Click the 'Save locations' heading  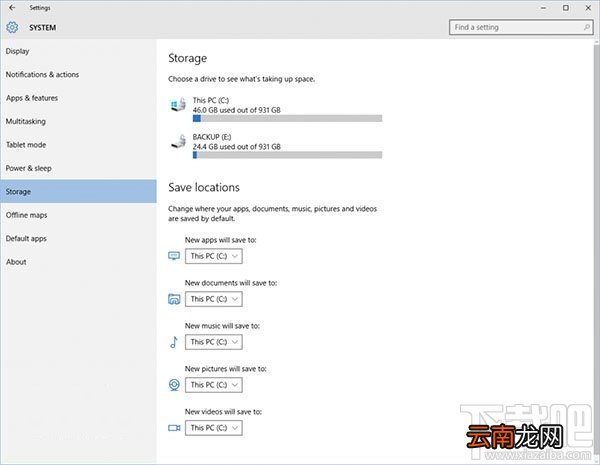tap(204, 187)
